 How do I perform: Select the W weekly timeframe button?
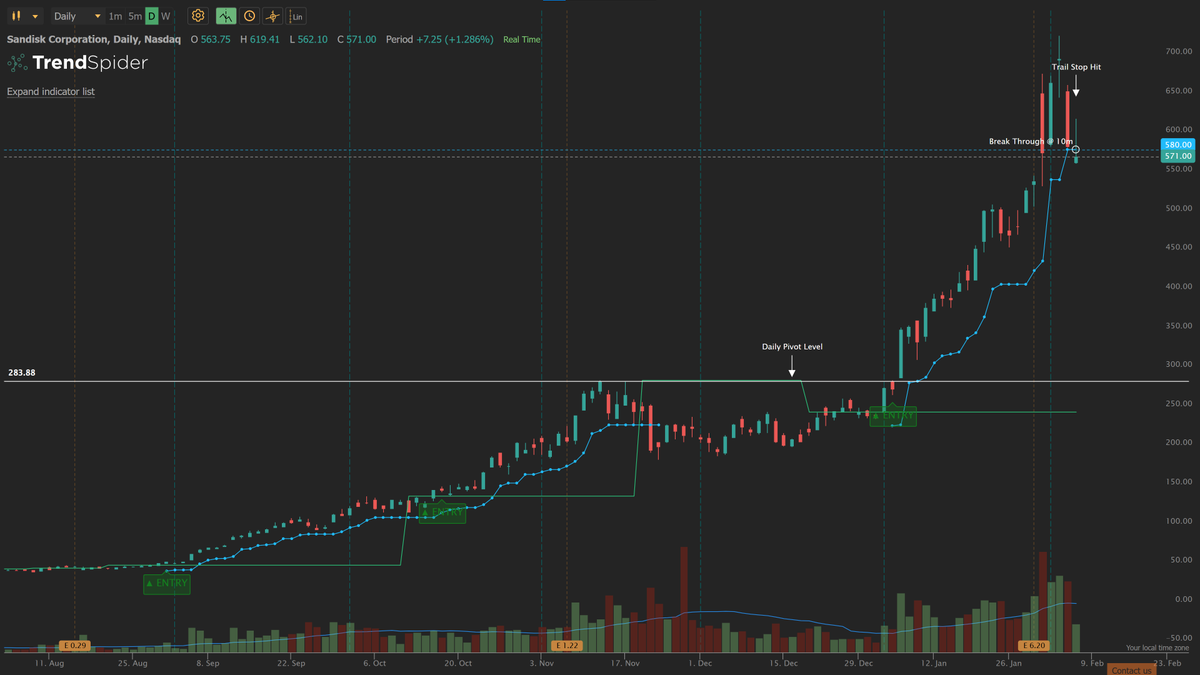click(165, 16)
